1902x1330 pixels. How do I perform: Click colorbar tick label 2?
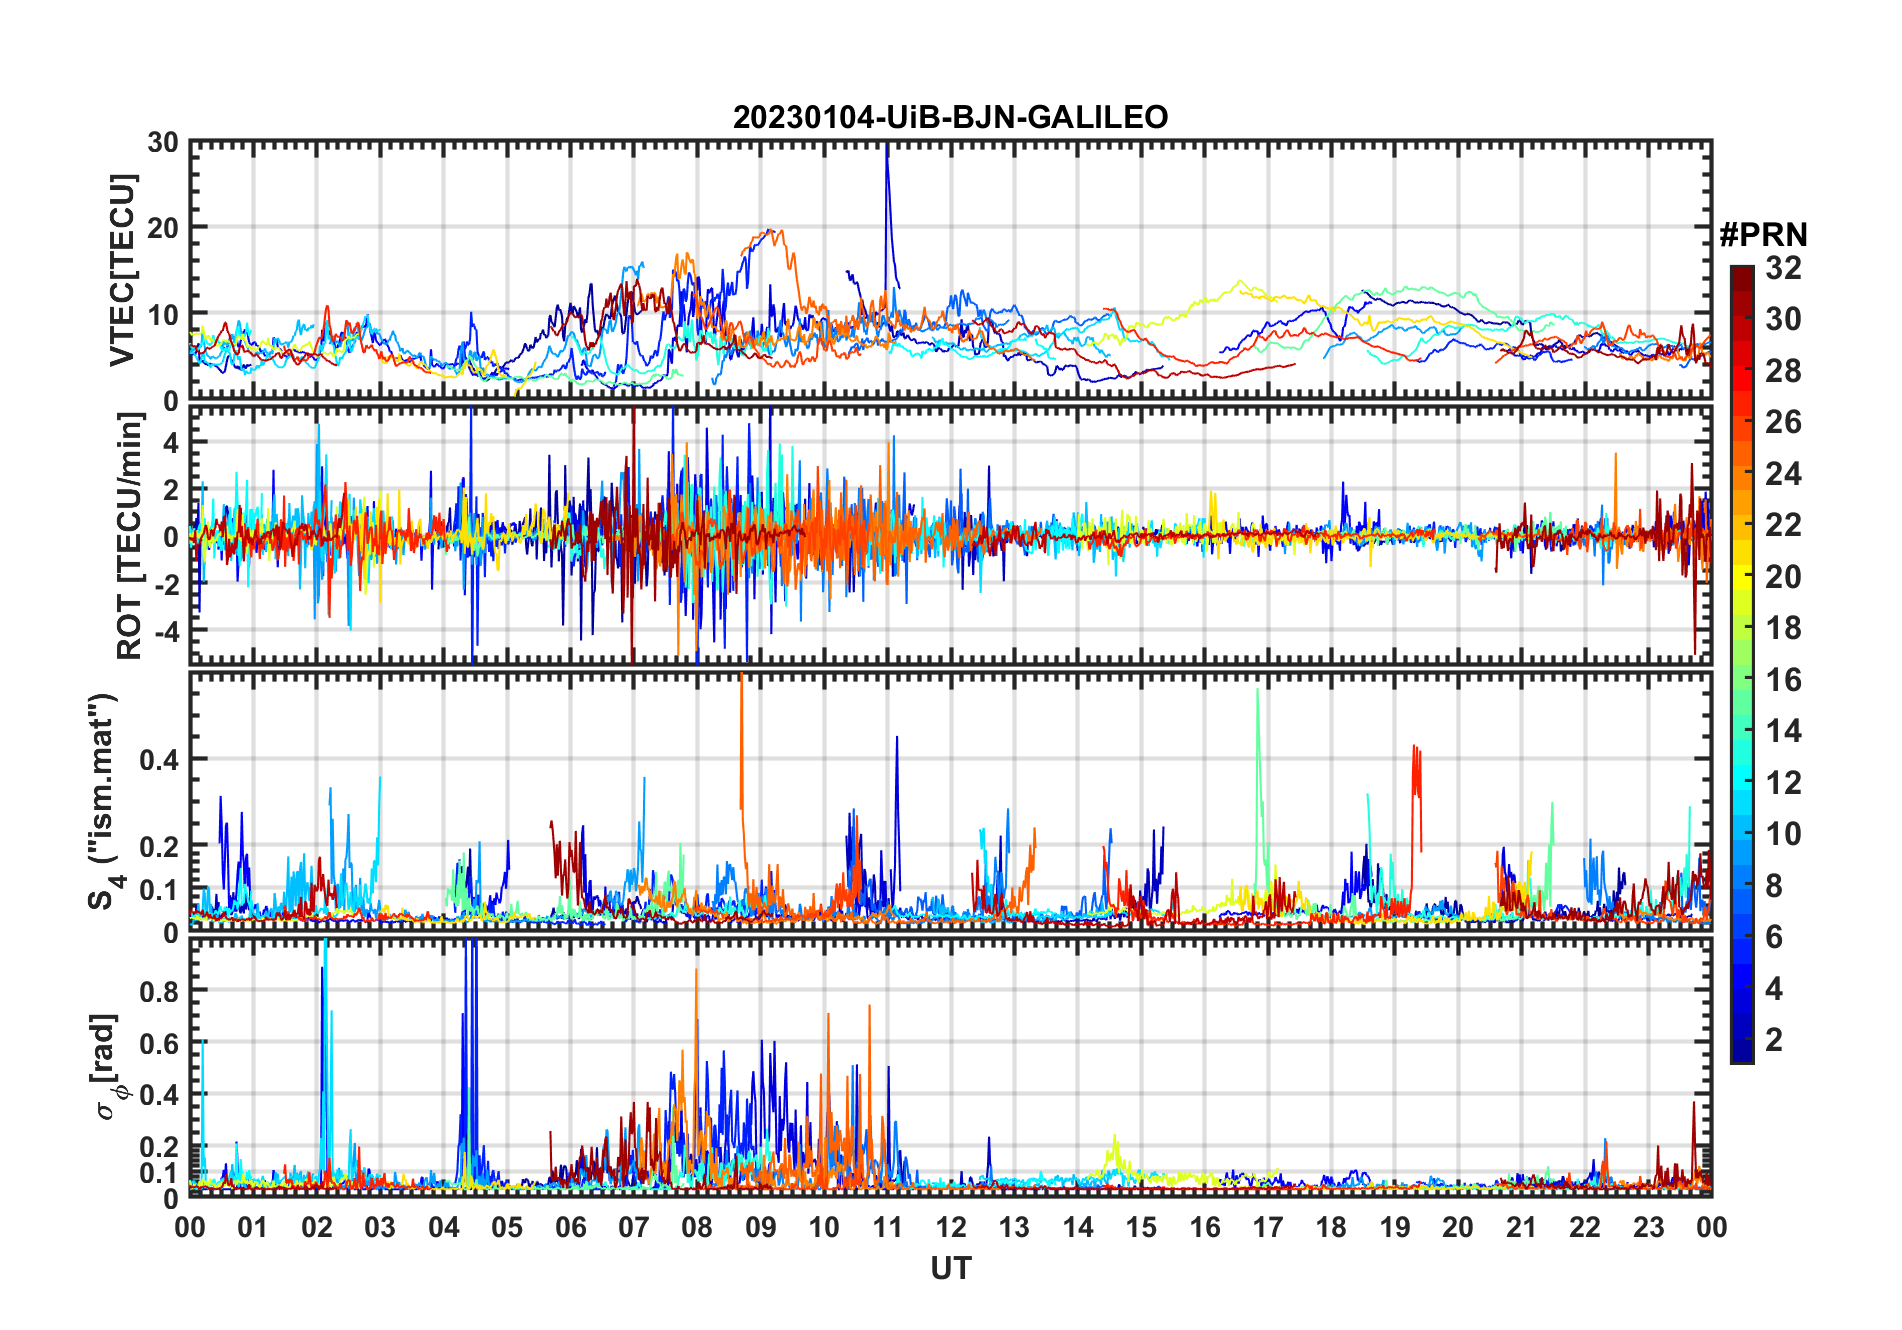pos(1774,1040)
